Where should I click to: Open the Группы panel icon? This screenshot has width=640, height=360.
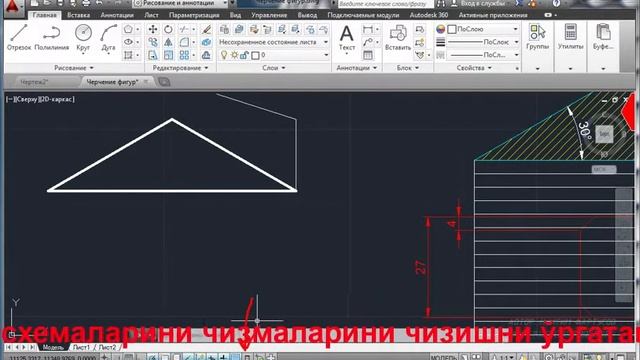pyautogui.click(x=537, y=37)
